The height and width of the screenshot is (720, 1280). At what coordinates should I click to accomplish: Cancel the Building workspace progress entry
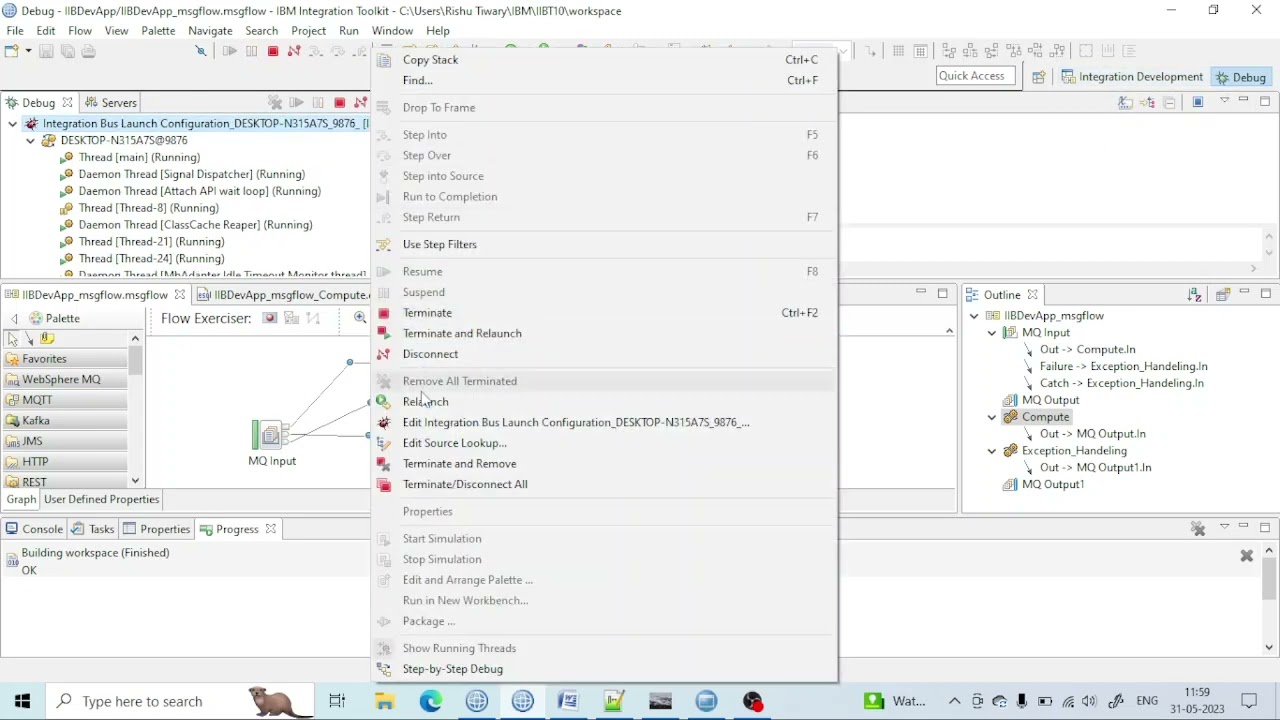(1246, 556)
